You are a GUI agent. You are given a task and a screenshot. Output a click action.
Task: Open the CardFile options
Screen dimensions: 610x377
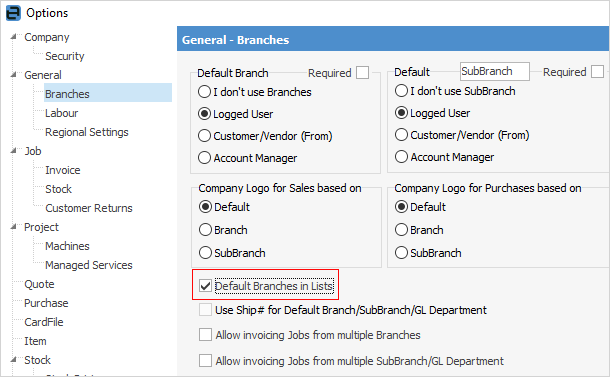pyautogui.click(x=44, y=322)
